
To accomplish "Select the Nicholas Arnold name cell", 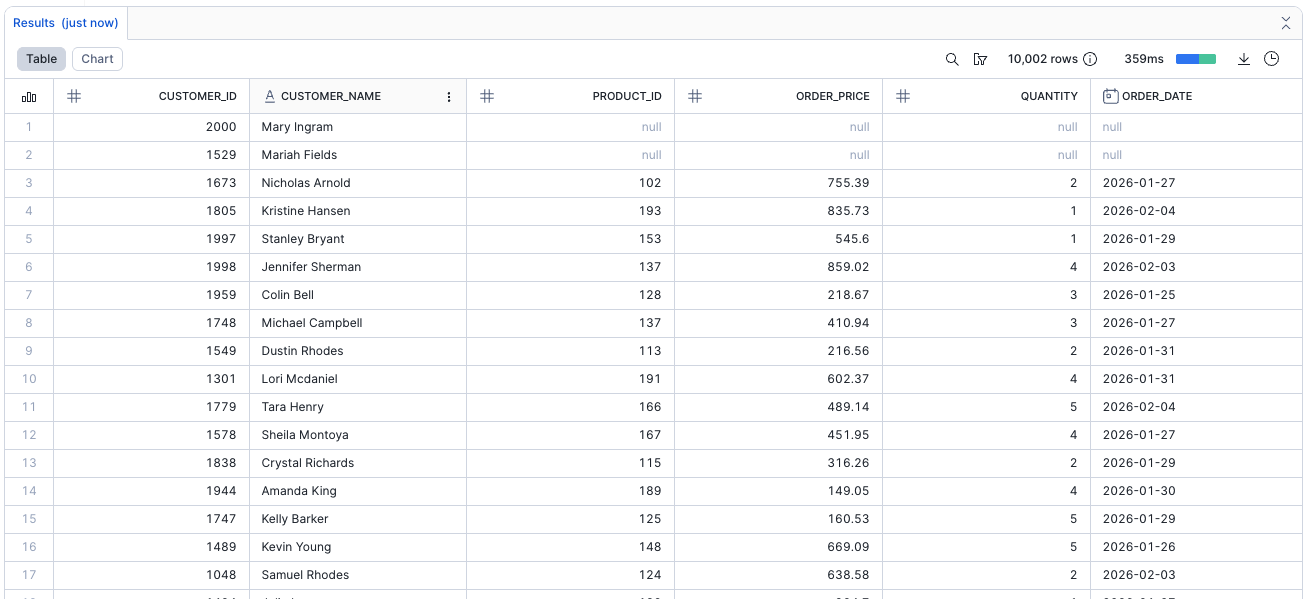I will coord(305,183).
